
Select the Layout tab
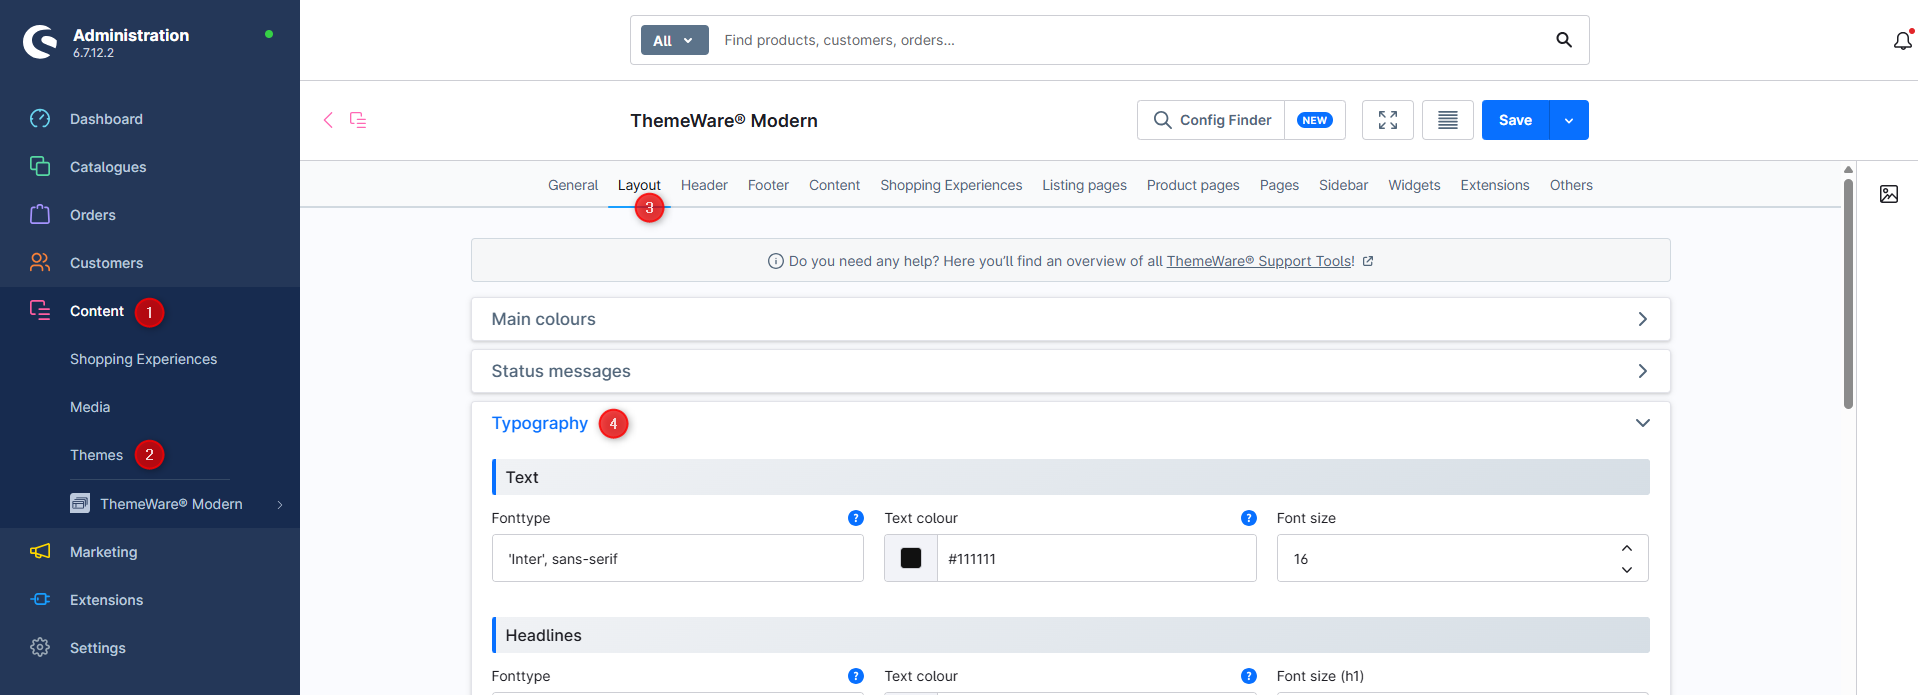pos(639,185)
